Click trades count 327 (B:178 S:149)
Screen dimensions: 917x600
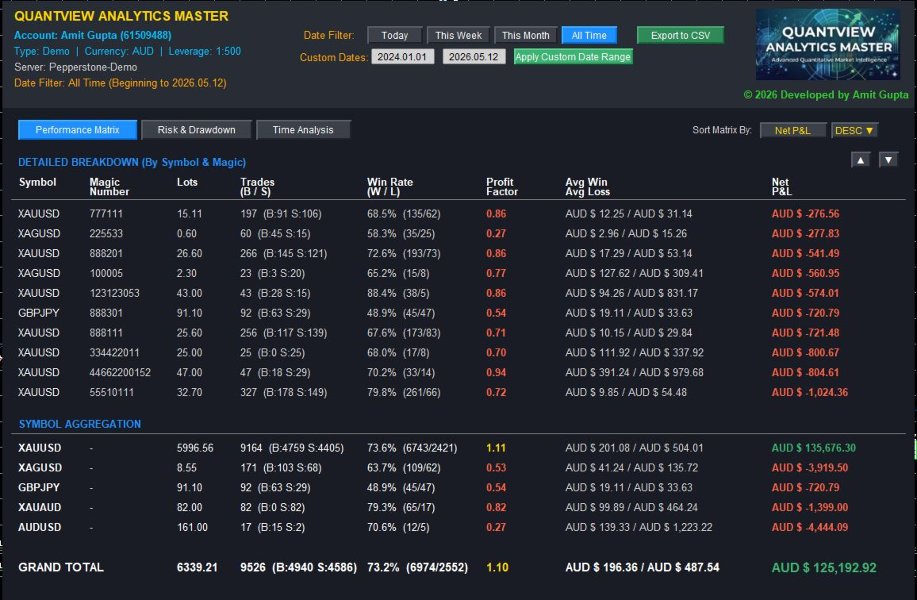coord(283,393)
